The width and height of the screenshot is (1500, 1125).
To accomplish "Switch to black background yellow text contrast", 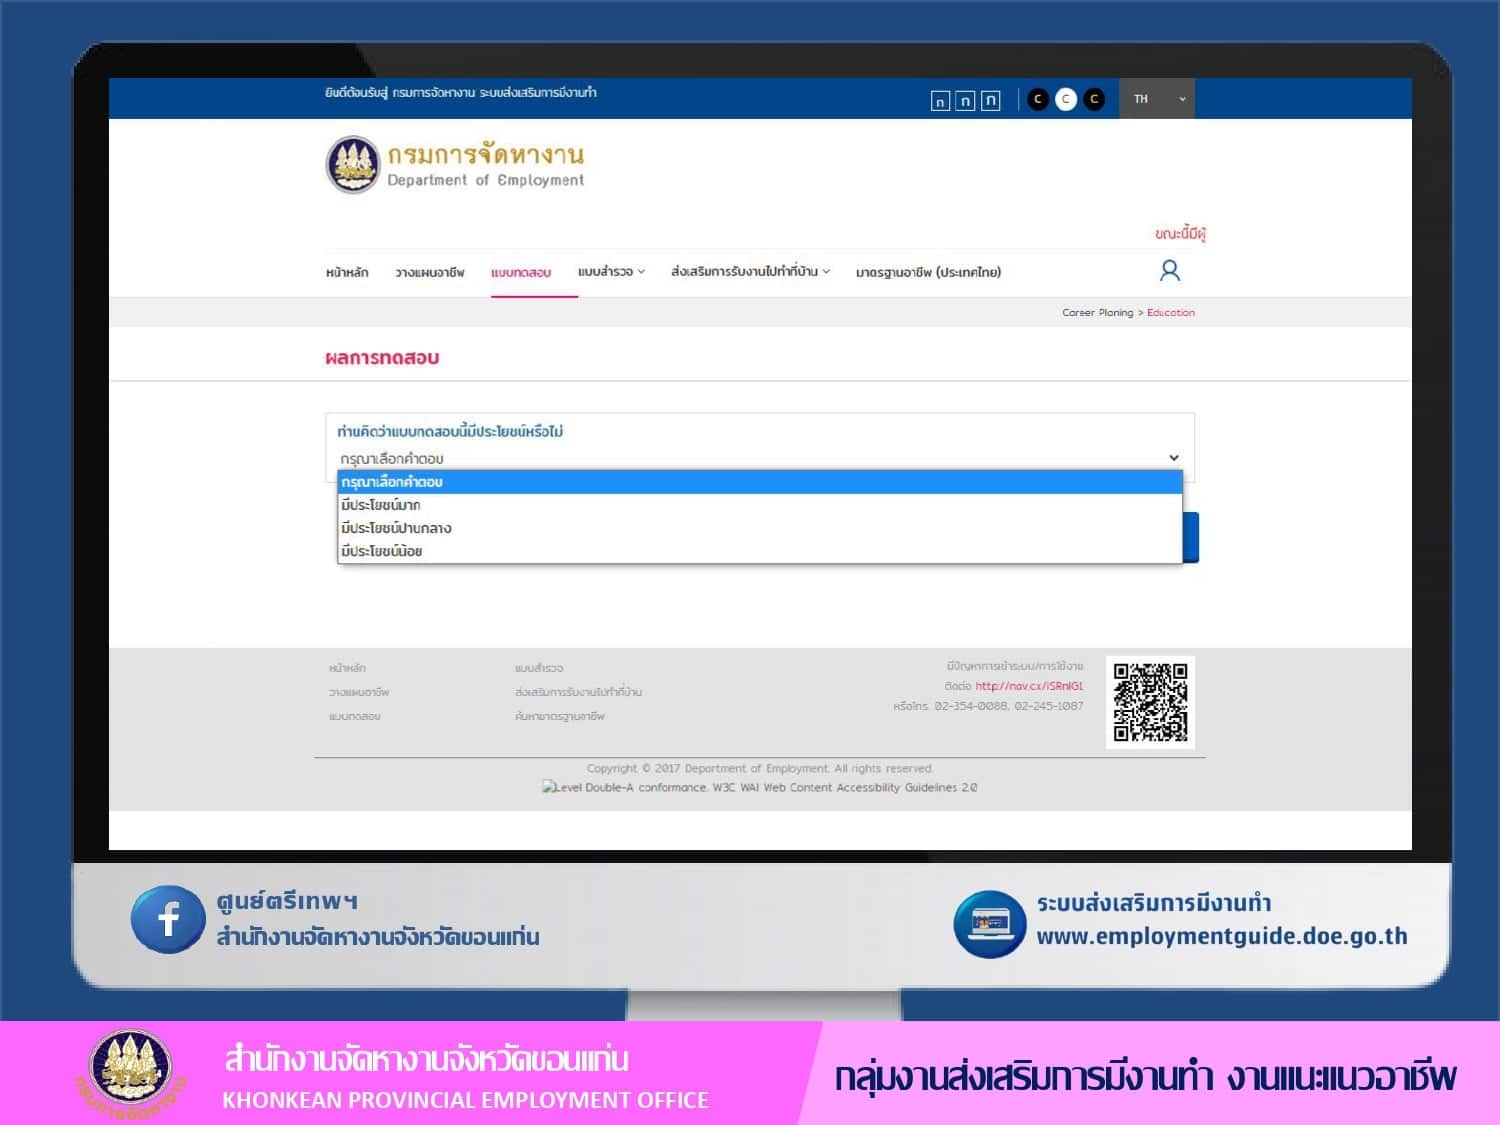I will coord(1094,99).
